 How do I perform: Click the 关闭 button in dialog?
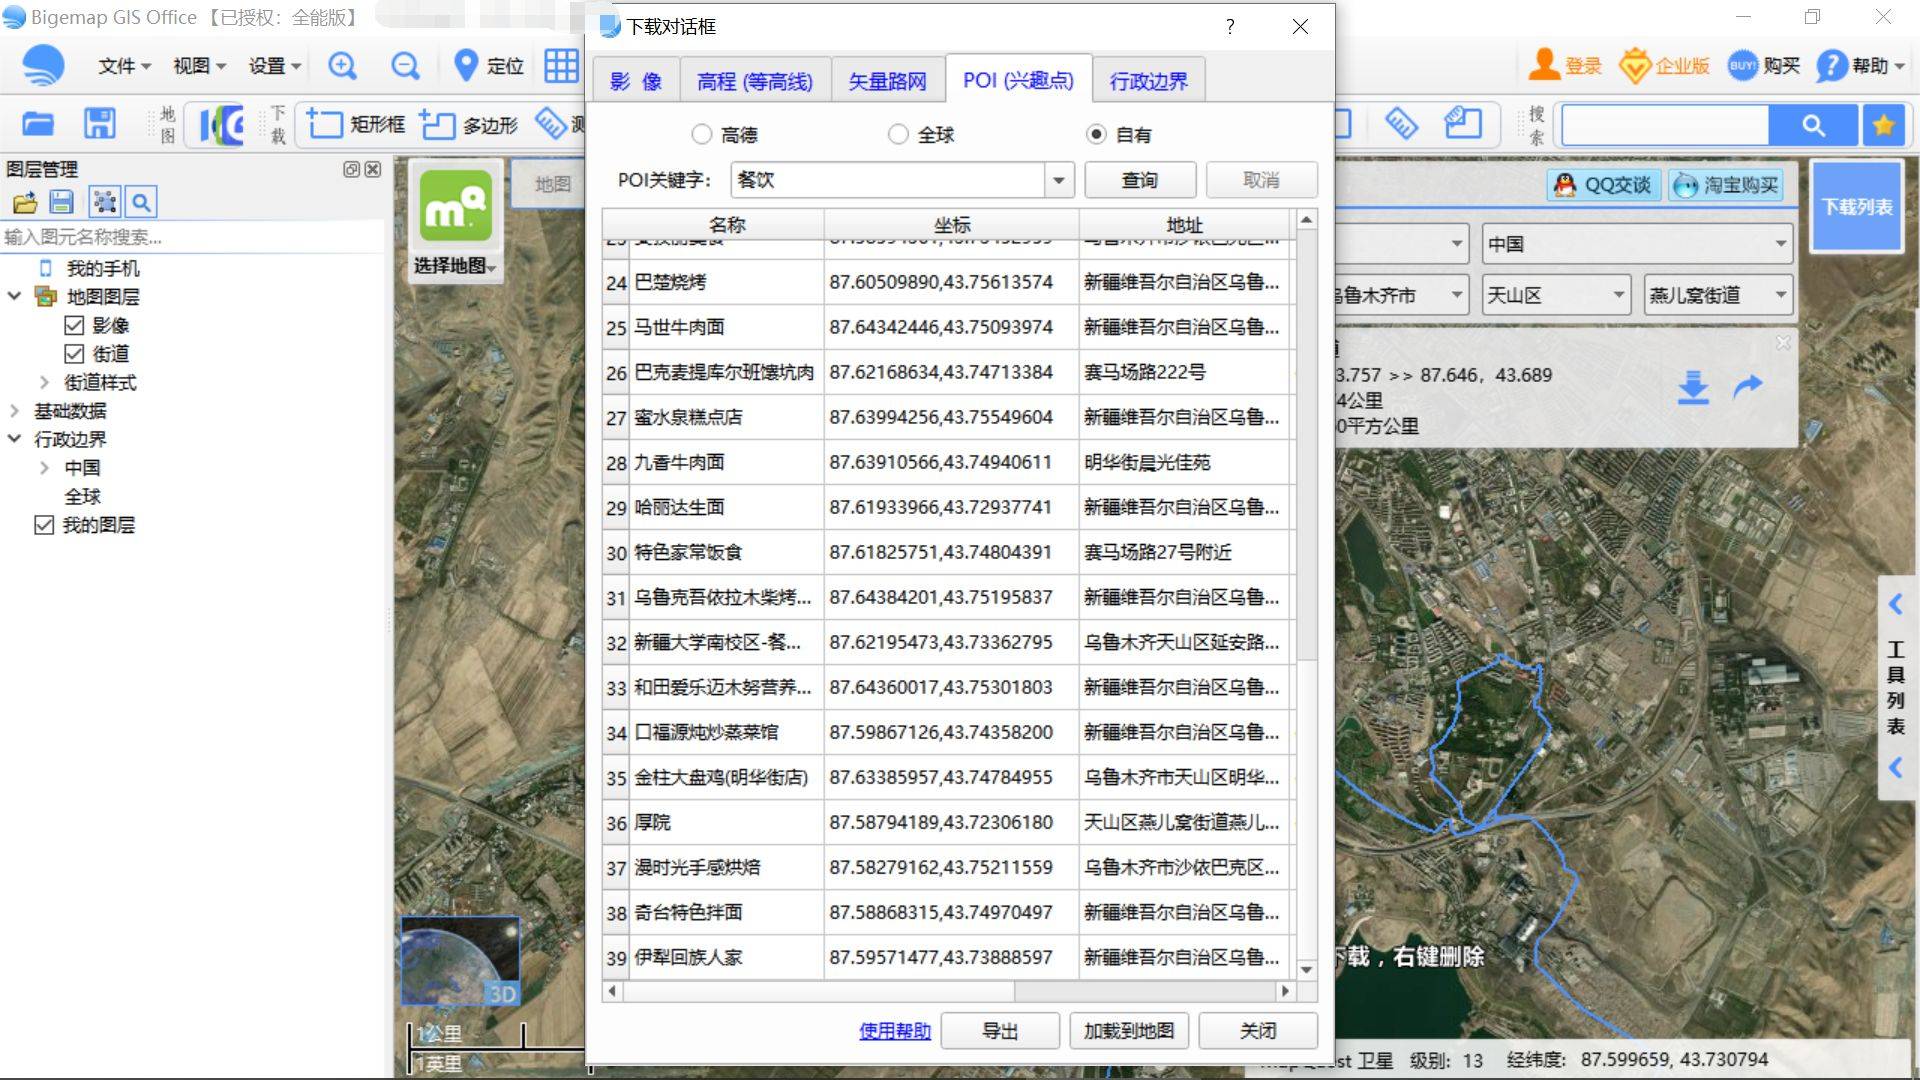[1258, 1031]
